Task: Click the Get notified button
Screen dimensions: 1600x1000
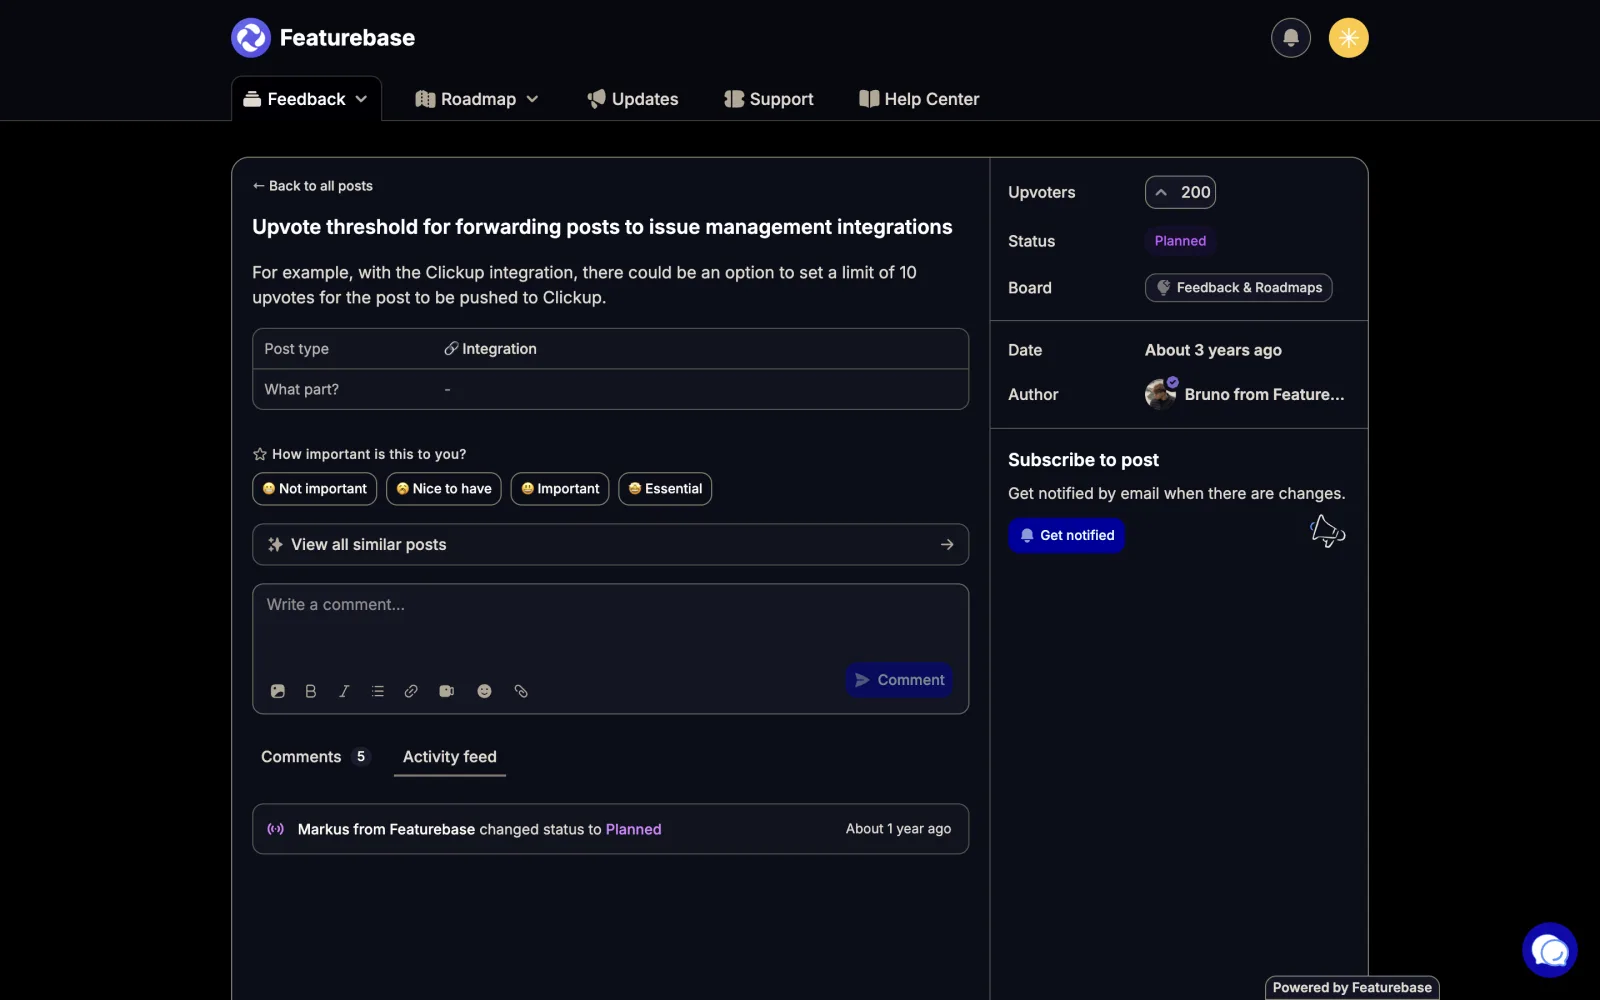Action: [x=1066, y=535]
